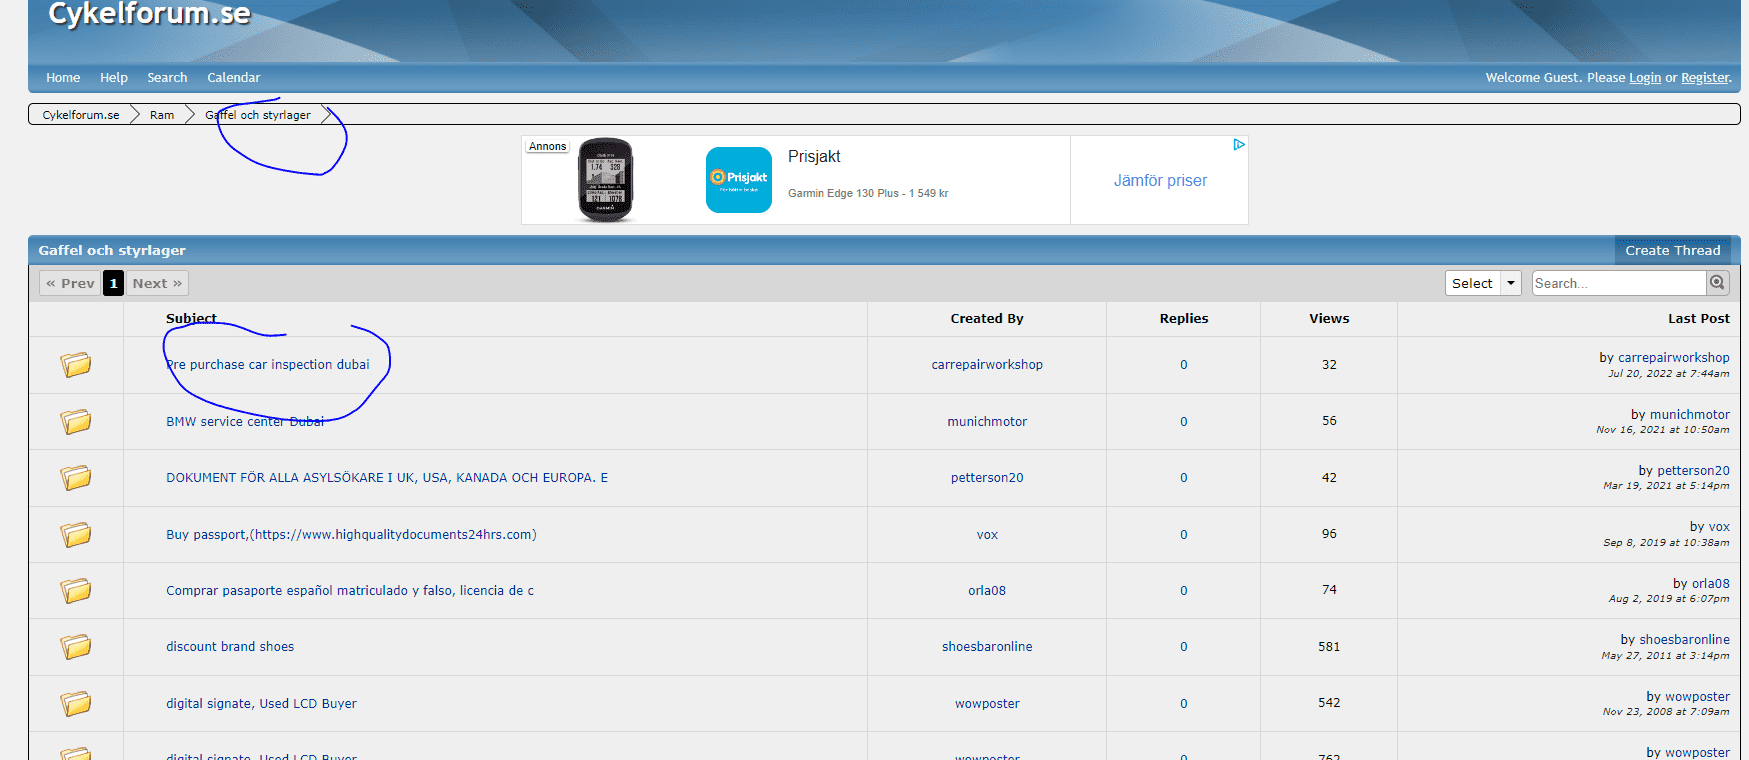Open thread creator profile shoesbaronline
The height and width of the screenshot is (760, 1749).
tap(986, 647)
